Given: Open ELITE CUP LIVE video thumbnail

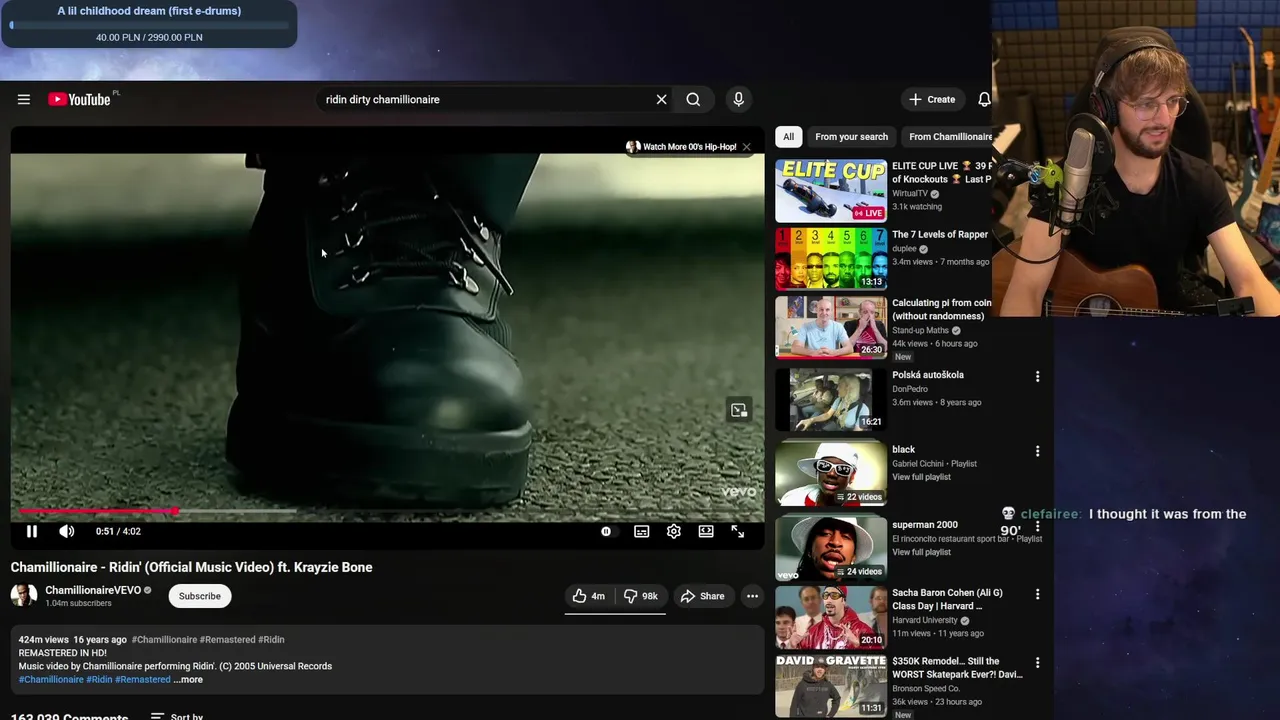Looking at the screenshot, I should pos(831,190).
